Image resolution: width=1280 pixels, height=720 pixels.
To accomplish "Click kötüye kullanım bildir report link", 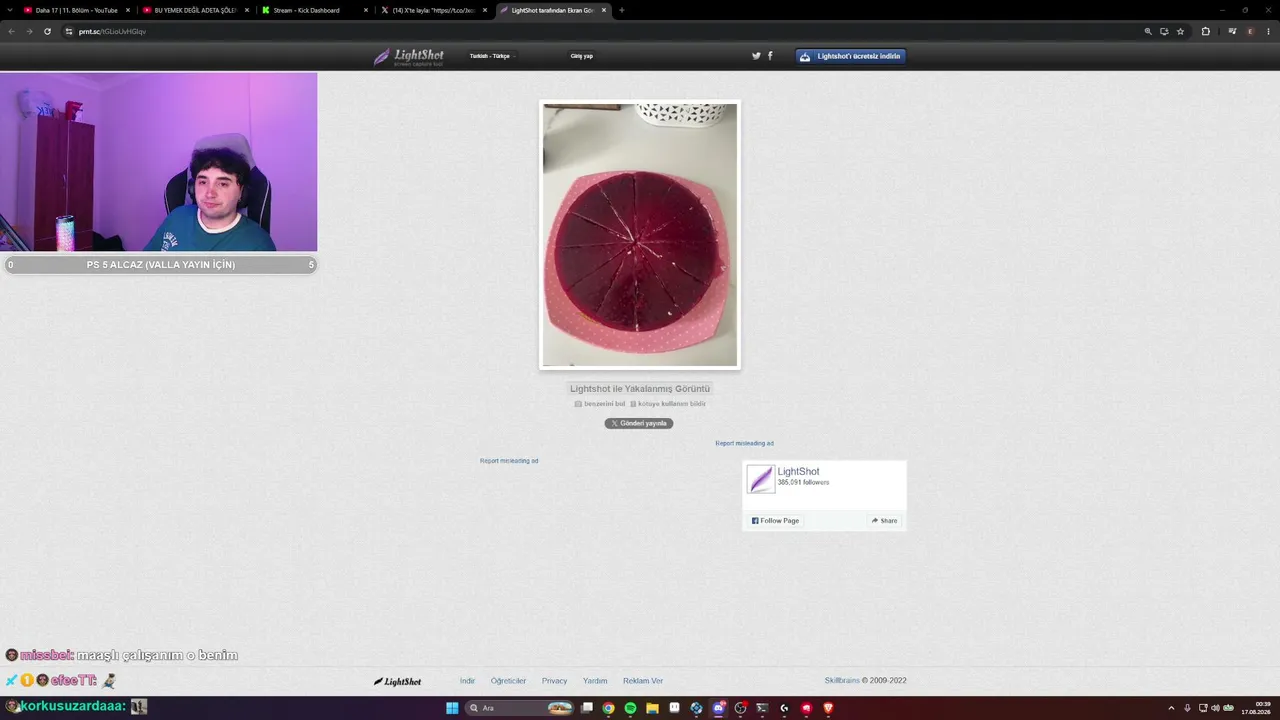I will (x=668, y=404).
